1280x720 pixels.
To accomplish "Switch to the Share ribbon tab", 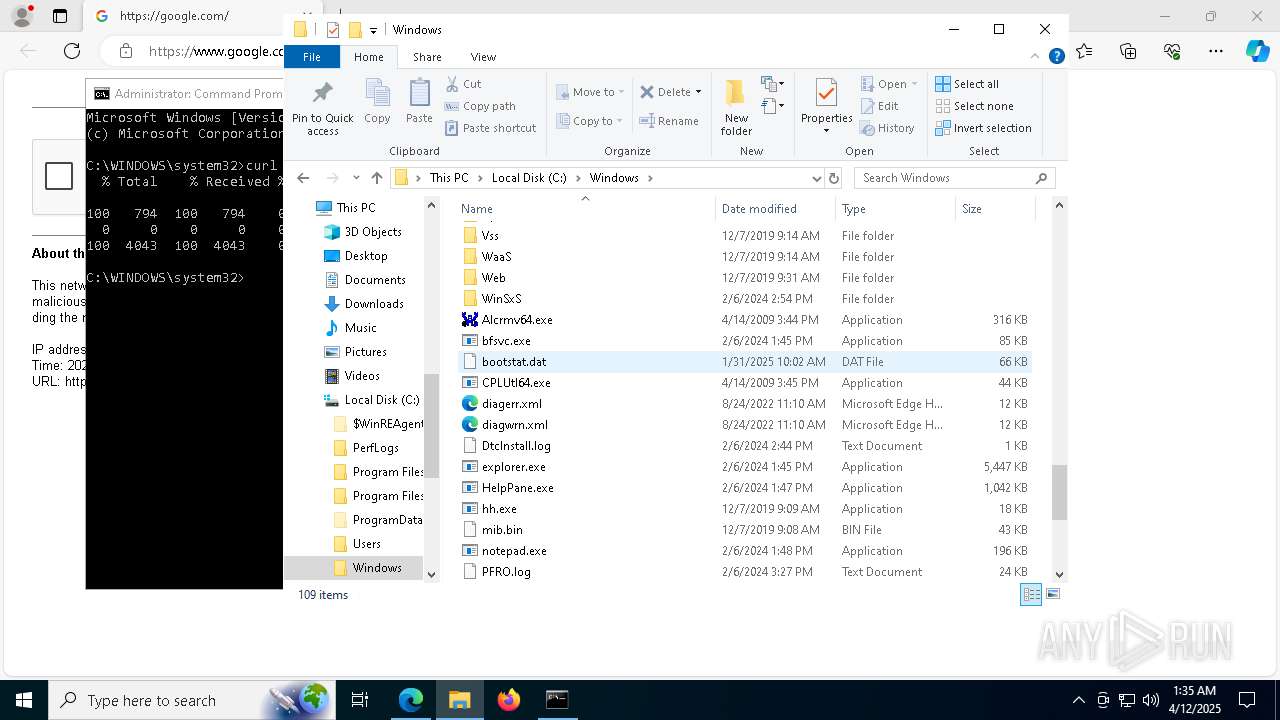I will click(427, 57).
